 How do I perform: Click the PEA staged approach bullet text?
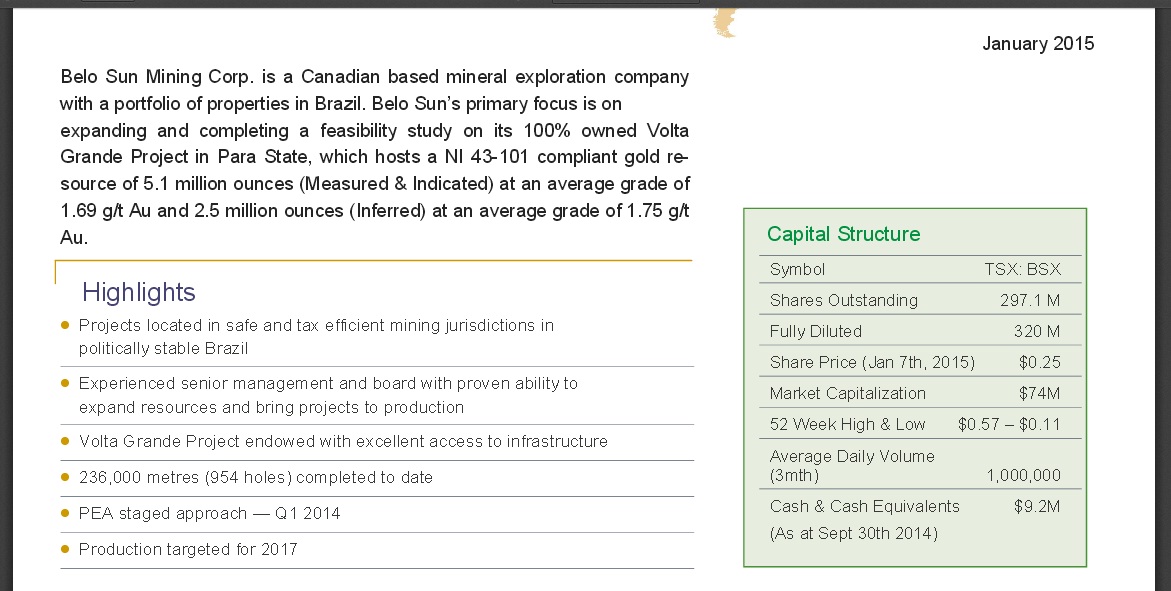[209, 514]
